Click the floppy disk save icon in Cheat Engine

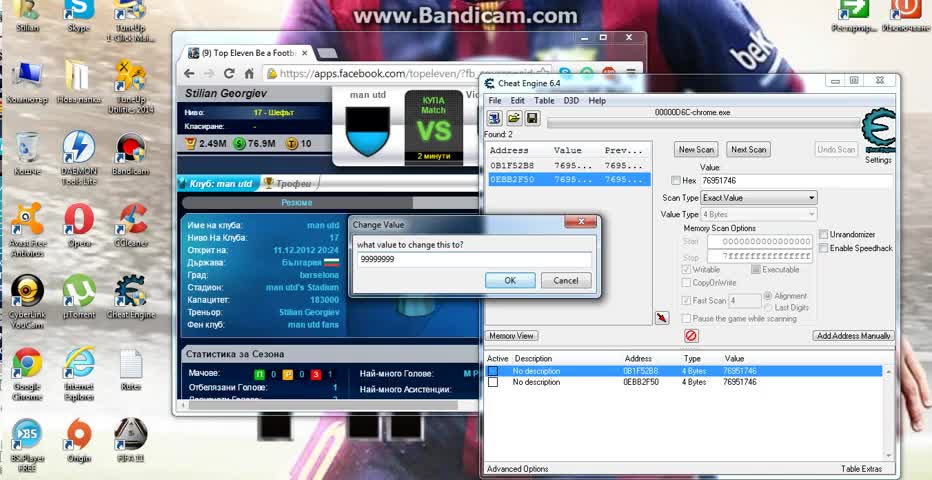533,118
